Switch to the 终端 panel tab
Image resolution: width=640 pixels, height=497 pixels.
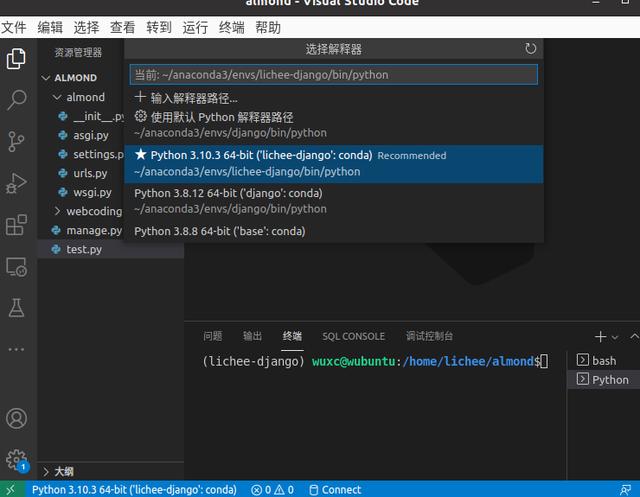292,336
